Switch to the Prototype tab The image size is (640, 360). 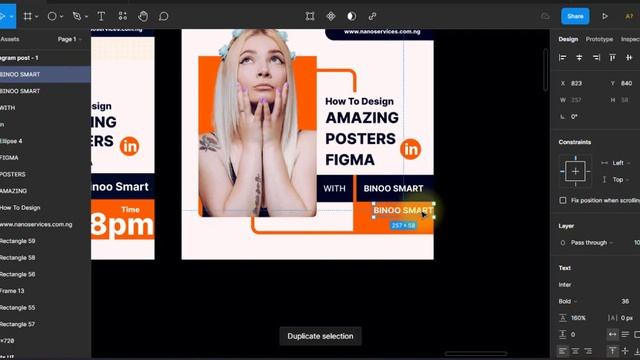point(599,39)
